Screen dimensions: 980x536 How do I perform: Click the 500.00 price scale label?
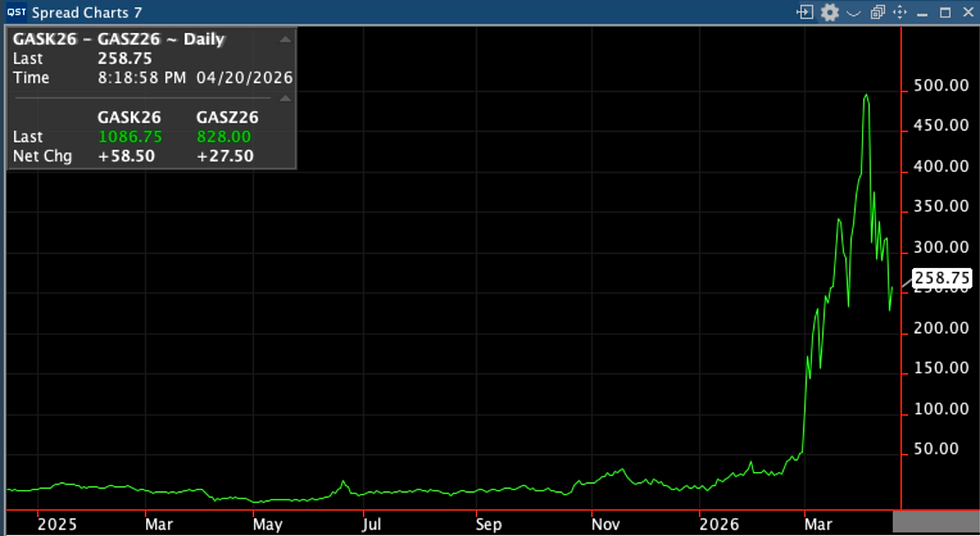[941, 86]
